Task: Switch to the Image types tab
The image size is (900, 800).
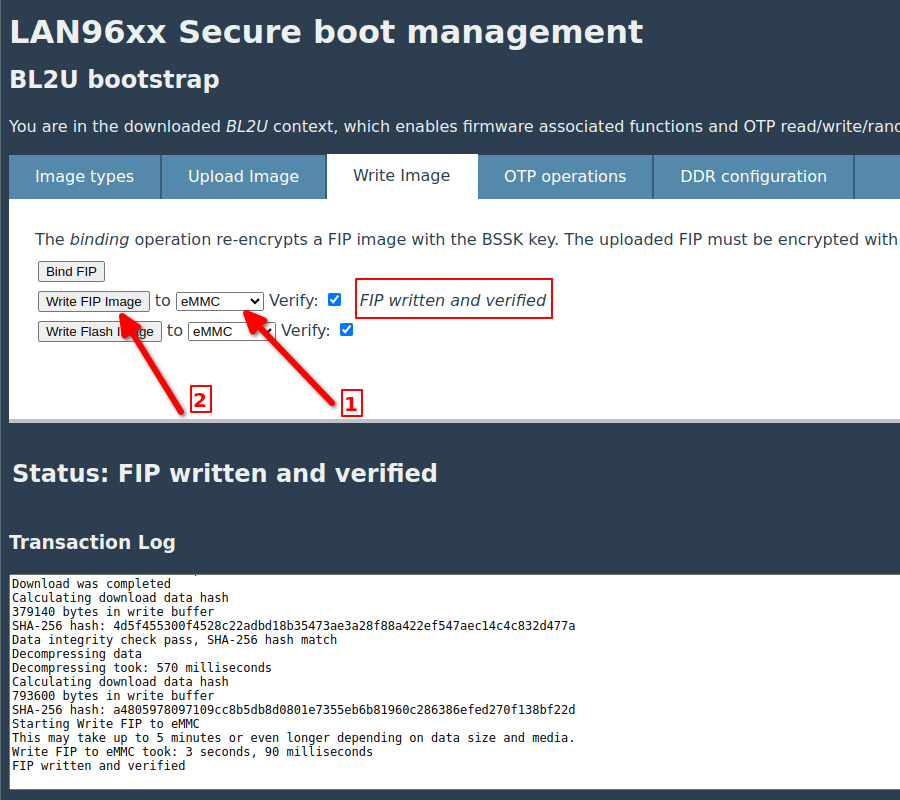Action: (x=84, y=177)
